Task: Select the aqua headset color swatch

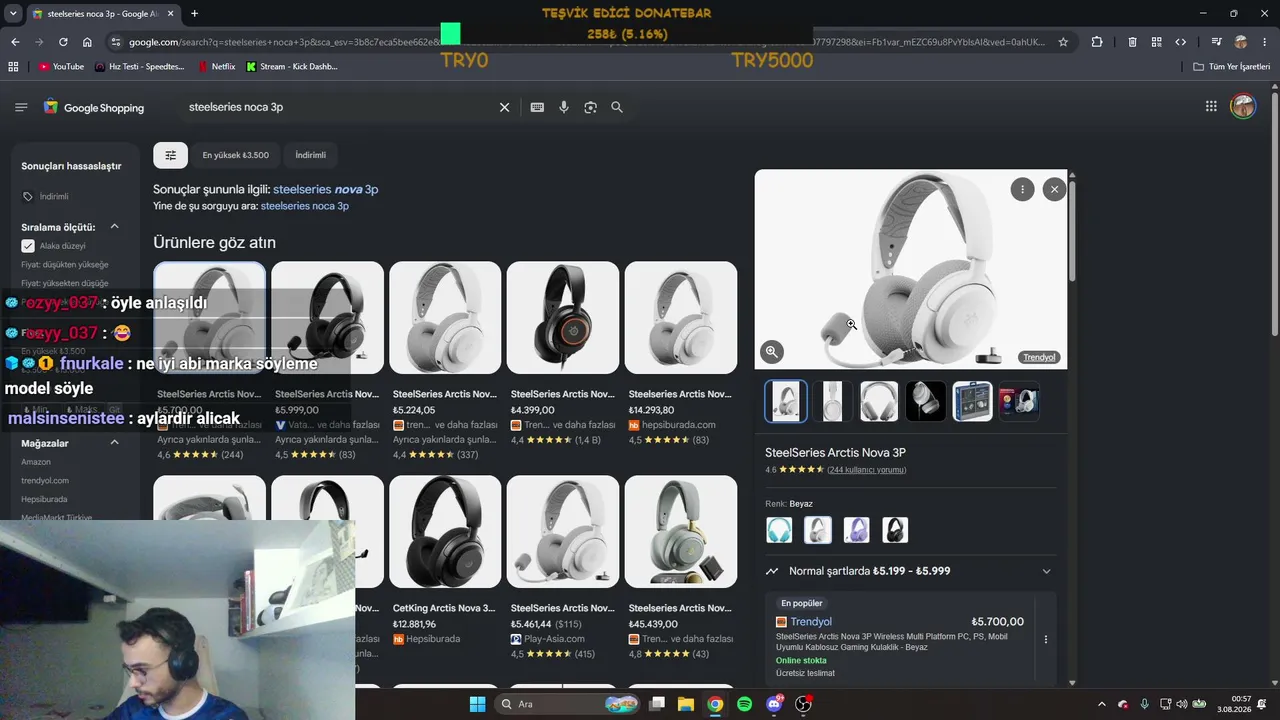Action: coord(779,530)
